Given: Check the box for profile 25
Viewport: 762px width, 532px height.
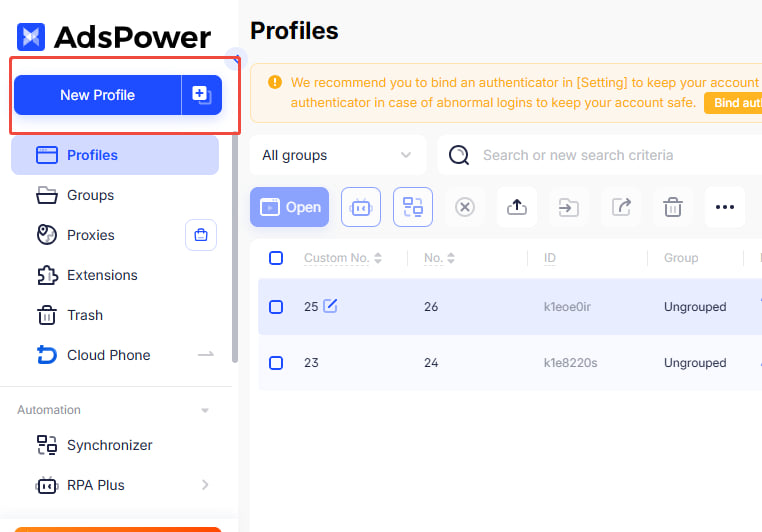Looking at the screenshot, I should coord(276,307).
